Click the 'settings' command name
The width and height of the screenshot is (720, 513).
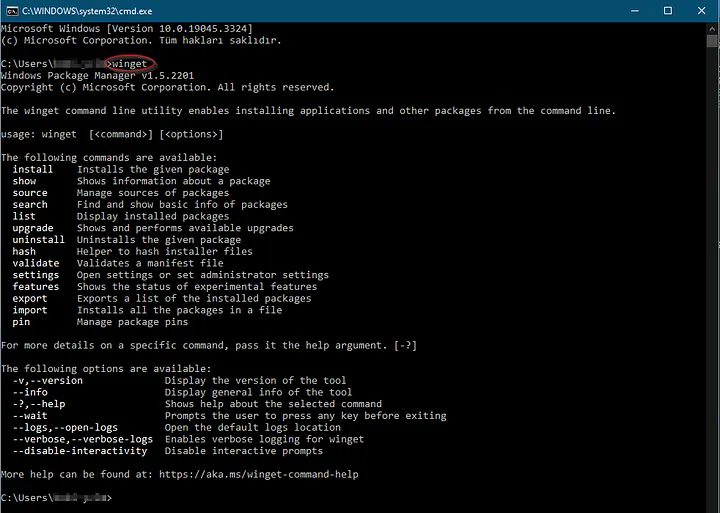tap(36, 275)
